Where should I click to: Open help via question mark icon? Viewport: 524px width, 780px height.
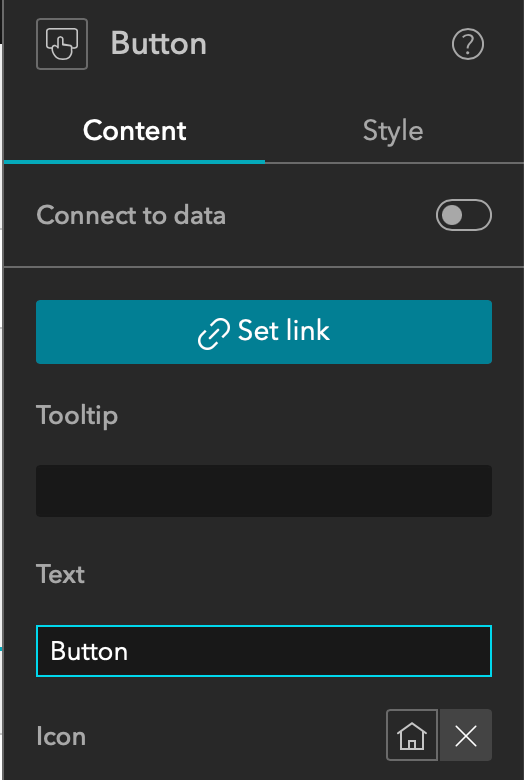pyautogui.click(x=467, y=44)
